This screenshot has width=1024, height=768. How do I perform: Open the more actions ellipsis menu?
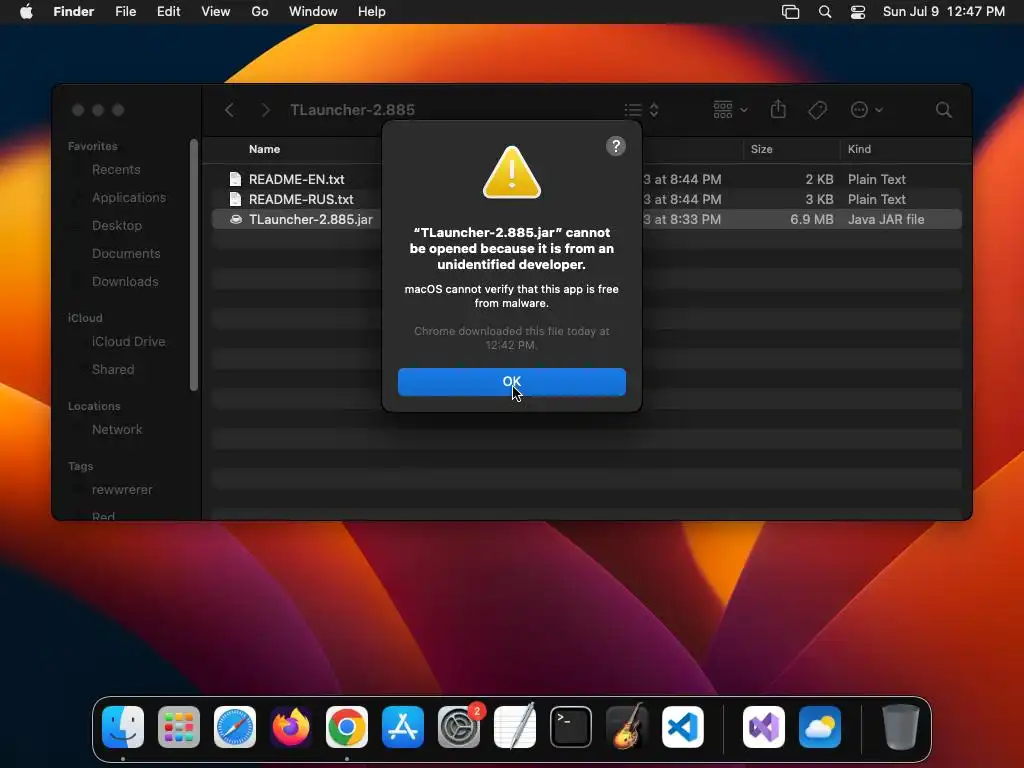click(866, 110)
